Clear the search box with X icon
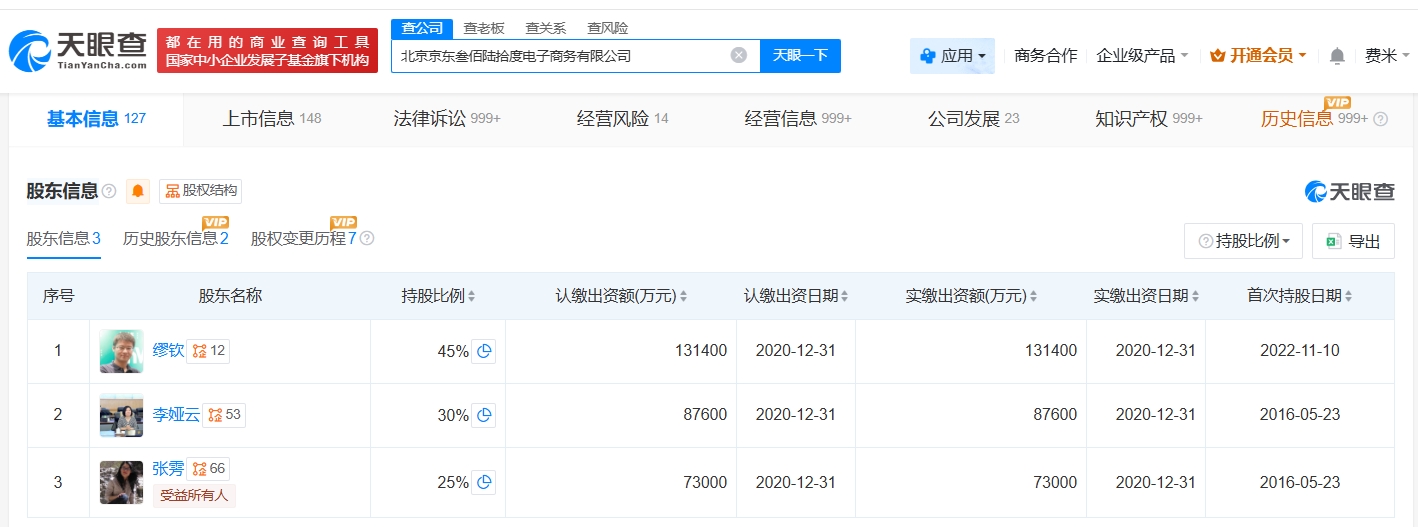1418x527 pixels. (739, 55)
